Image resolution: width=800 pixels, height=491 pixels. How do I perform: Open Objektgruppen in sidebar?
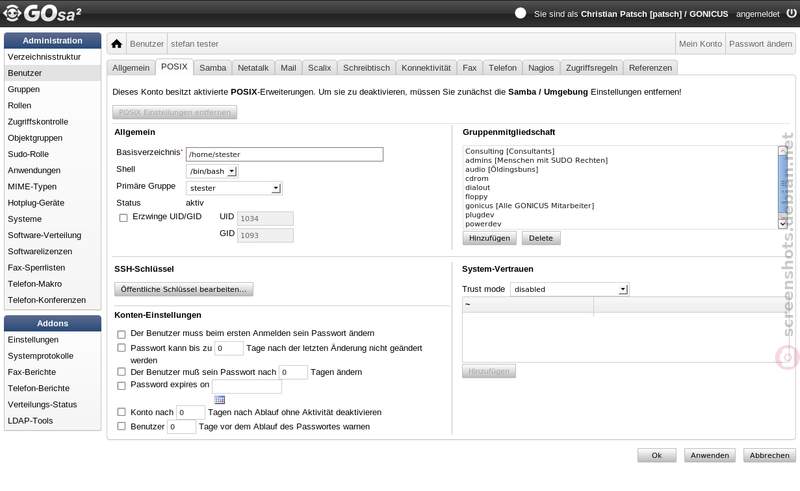53,138
